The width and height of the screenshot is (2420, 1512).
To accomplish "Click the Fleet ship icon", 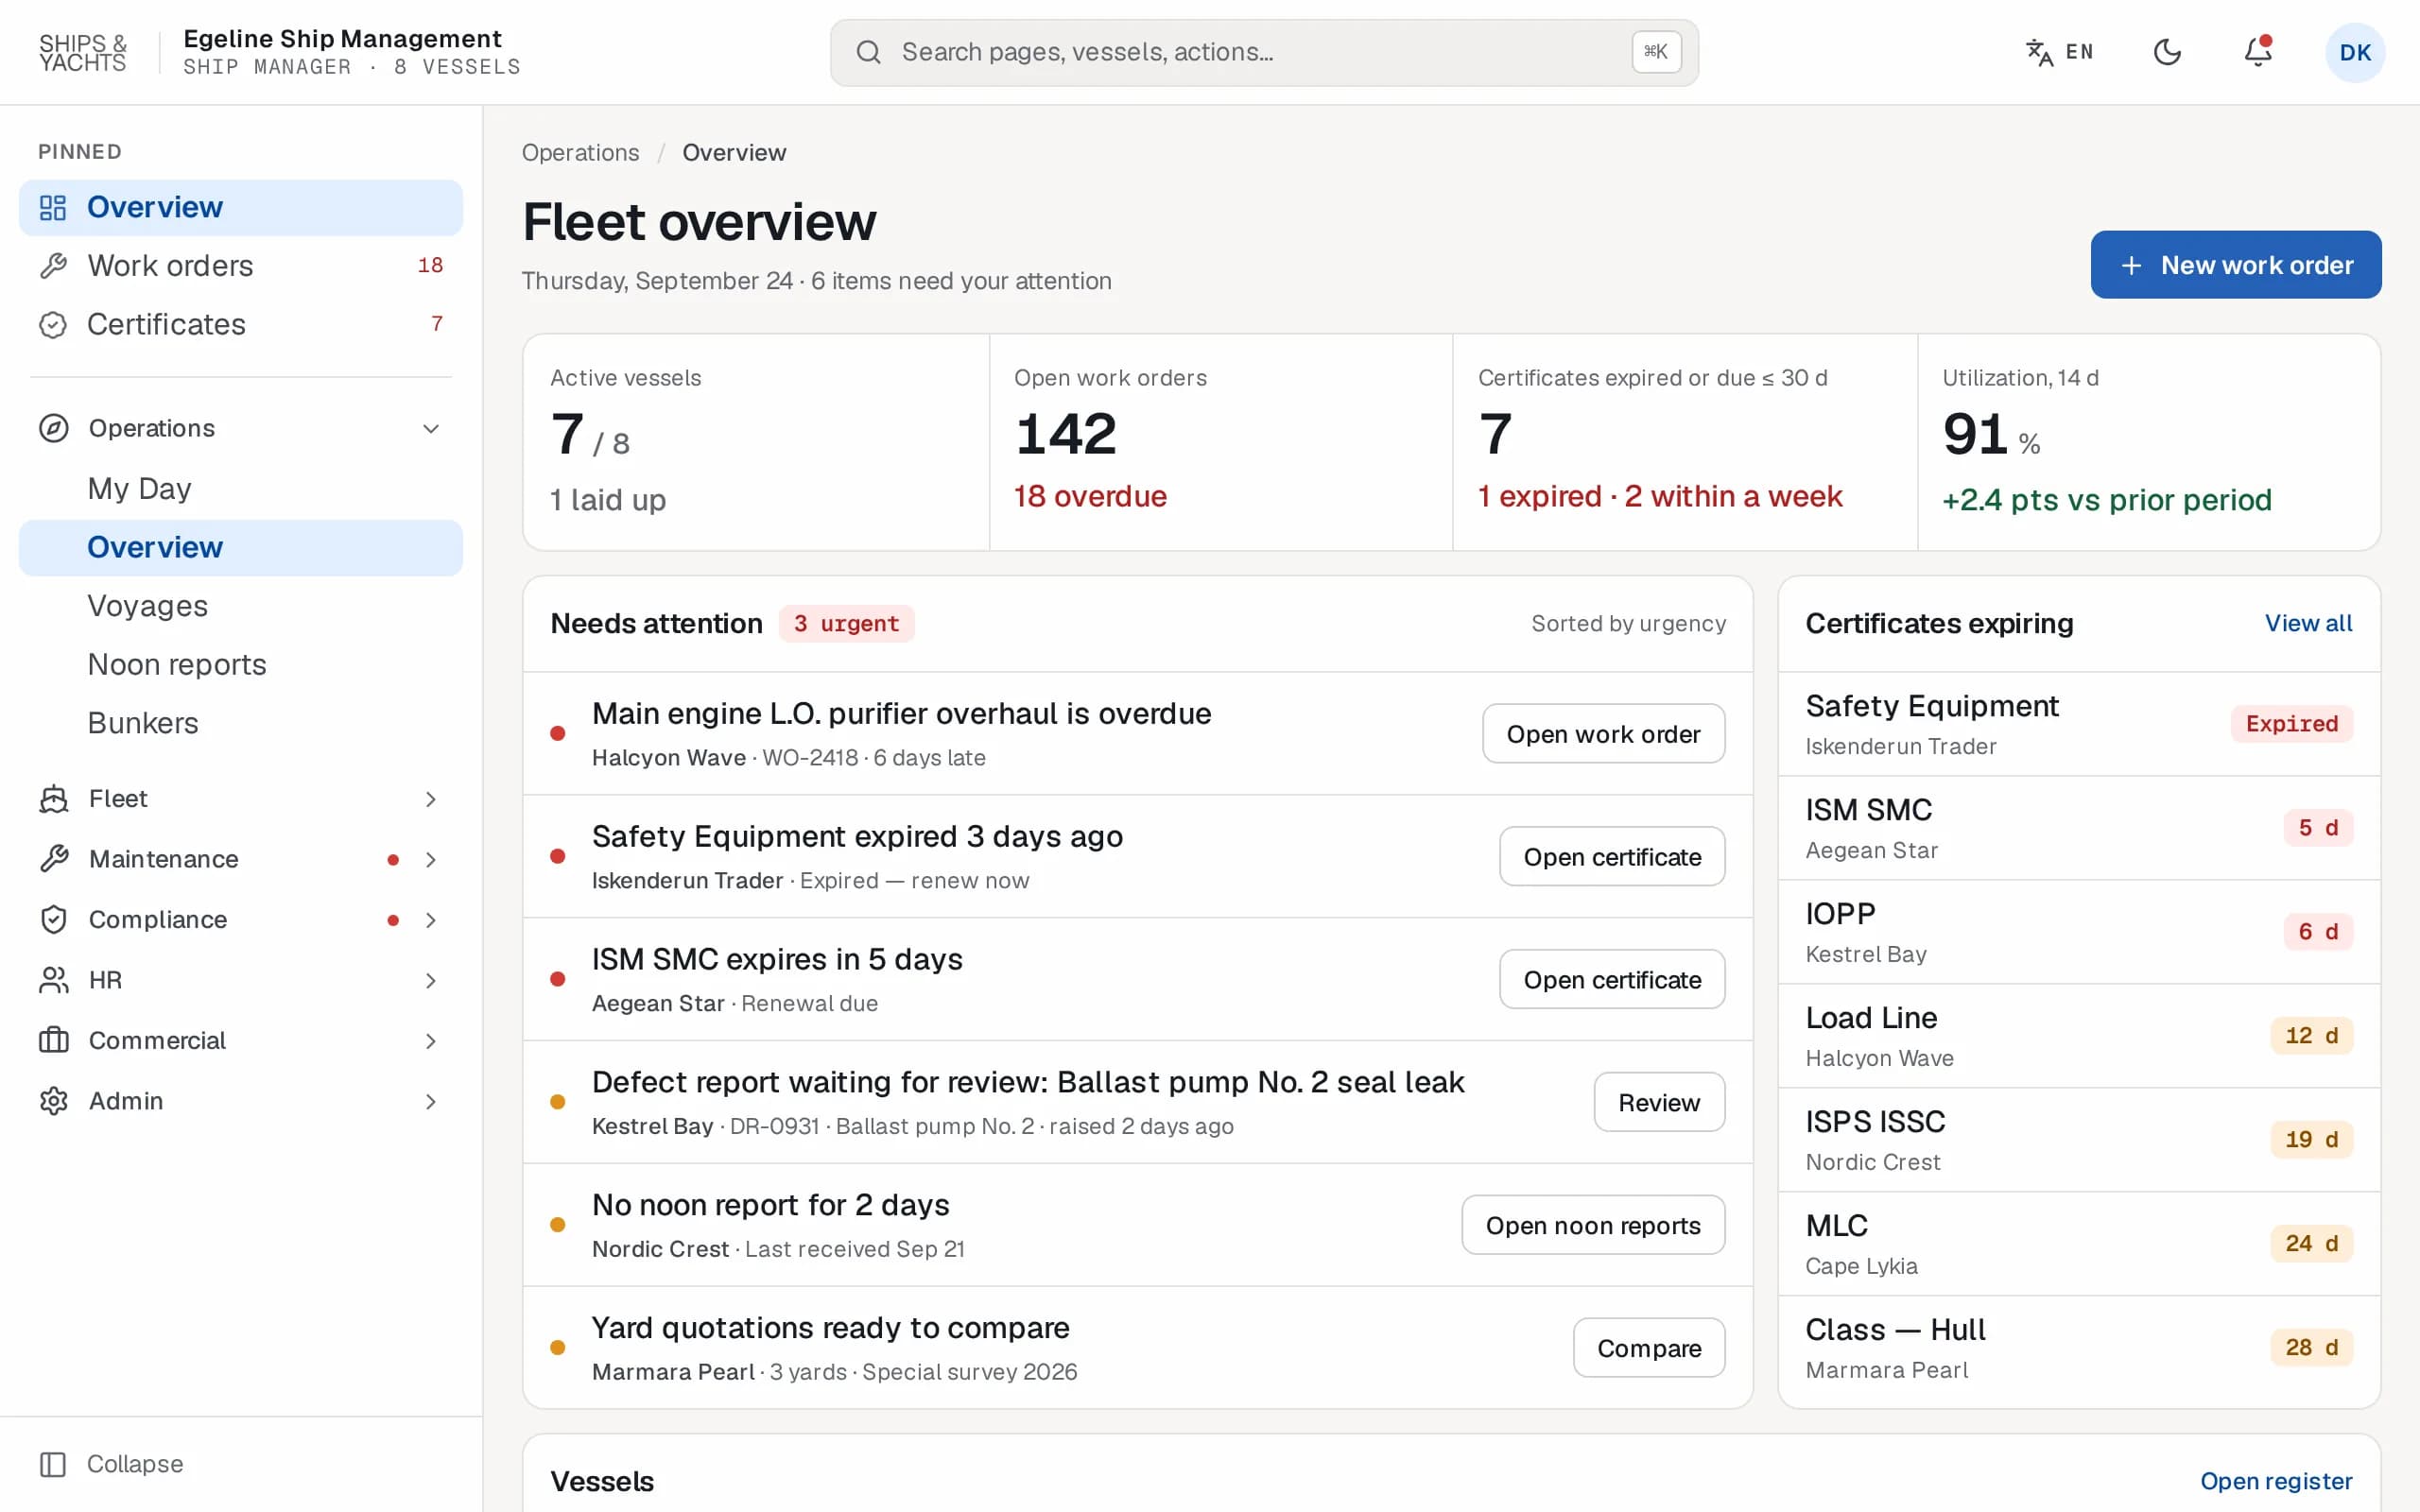I will coord(53,799).
